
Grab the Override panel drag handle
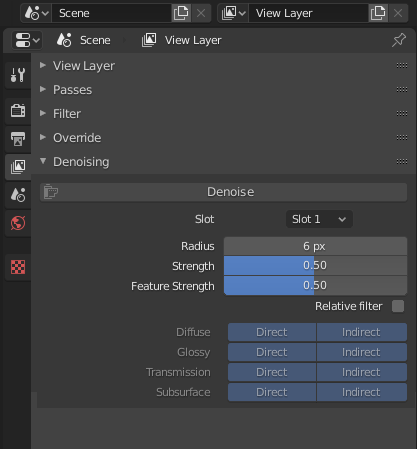point(402,138)
